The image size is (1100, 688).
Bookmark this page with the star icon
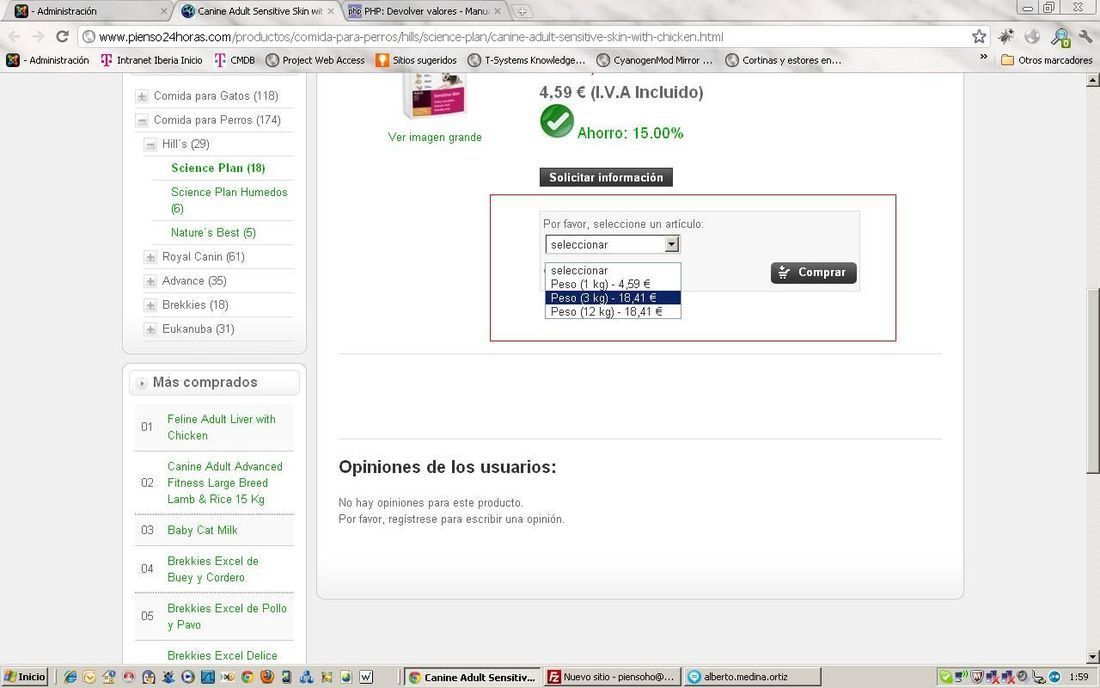click(x=979, y=36)
